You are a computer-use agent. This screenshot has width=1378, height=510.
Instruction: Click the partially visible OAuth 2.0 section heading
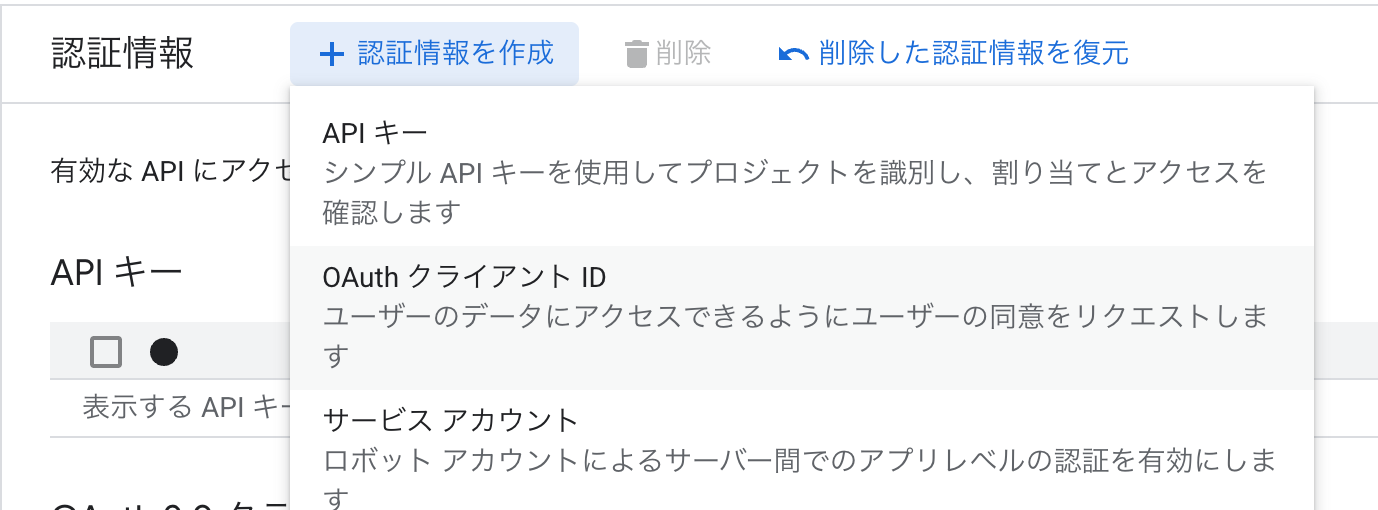tap(171, 503)
